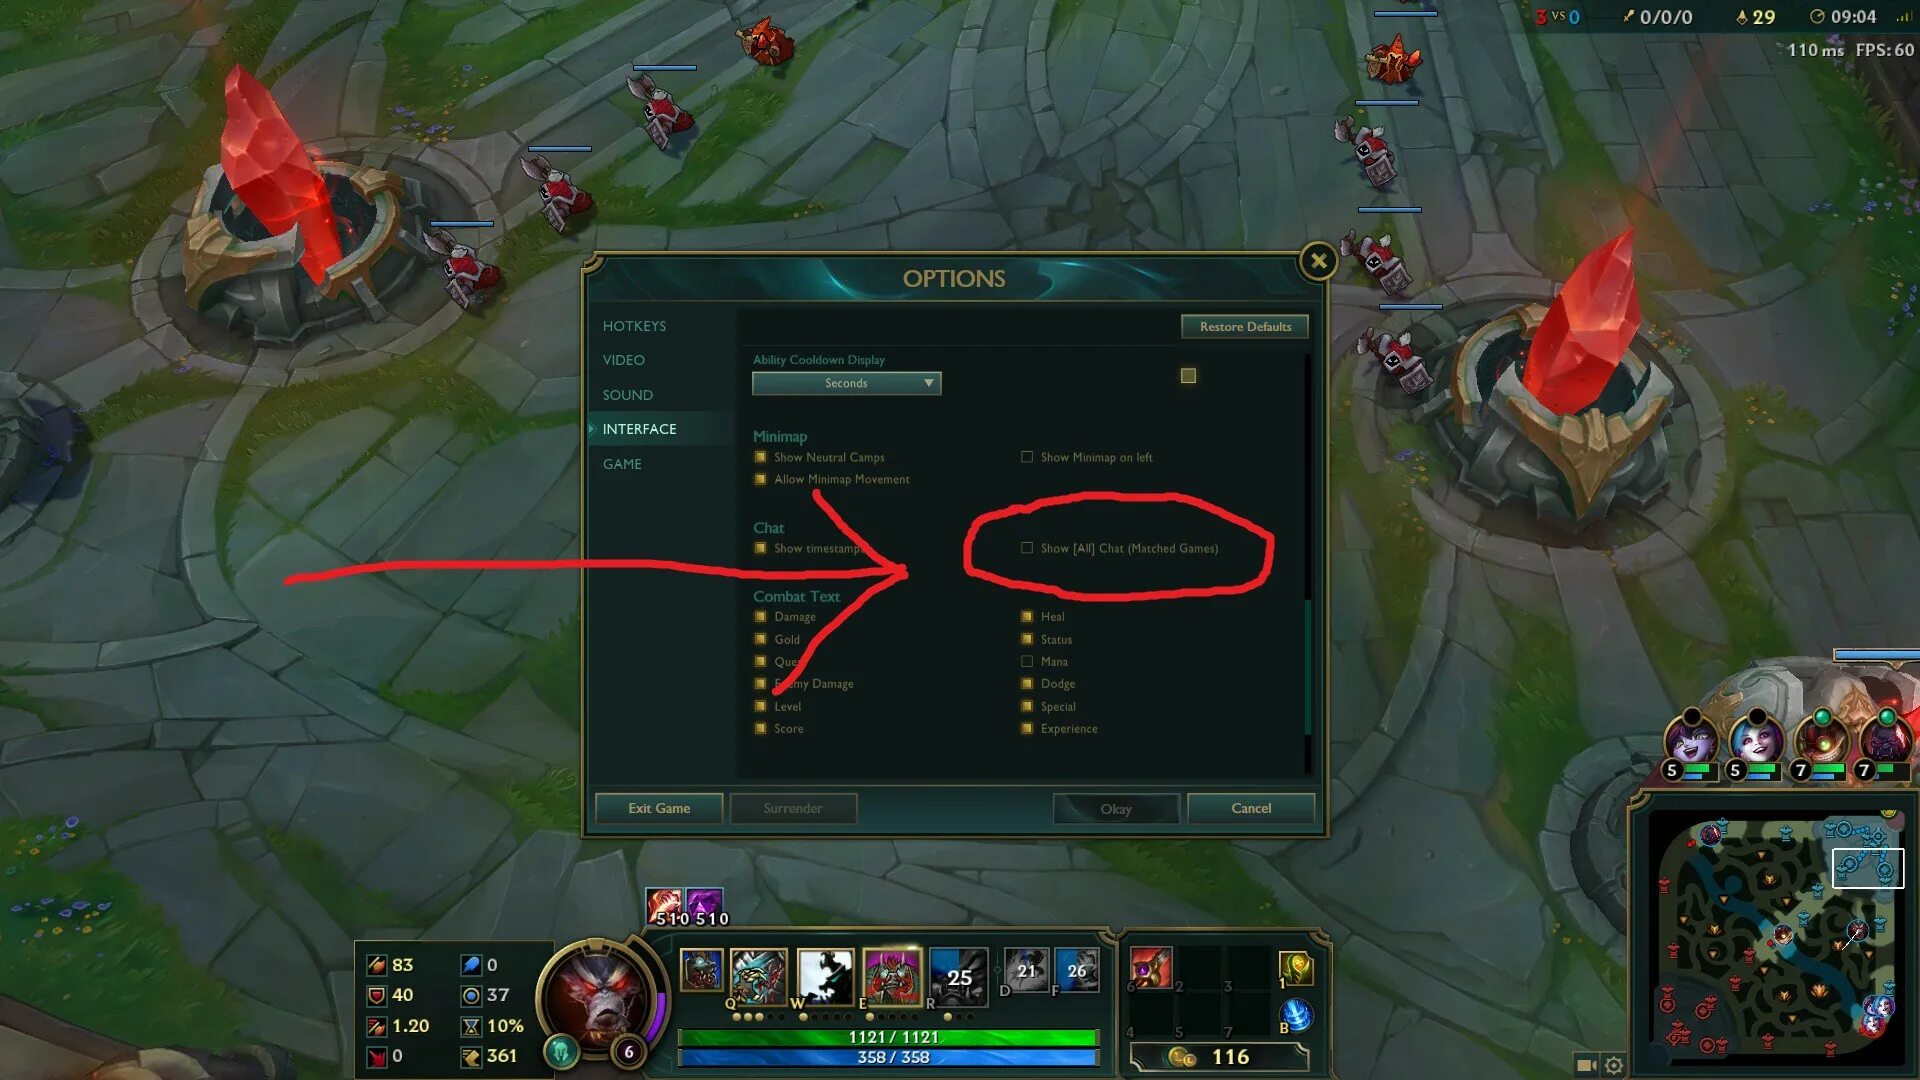Click the attack damage icon in stats

(x=373, y=965)
